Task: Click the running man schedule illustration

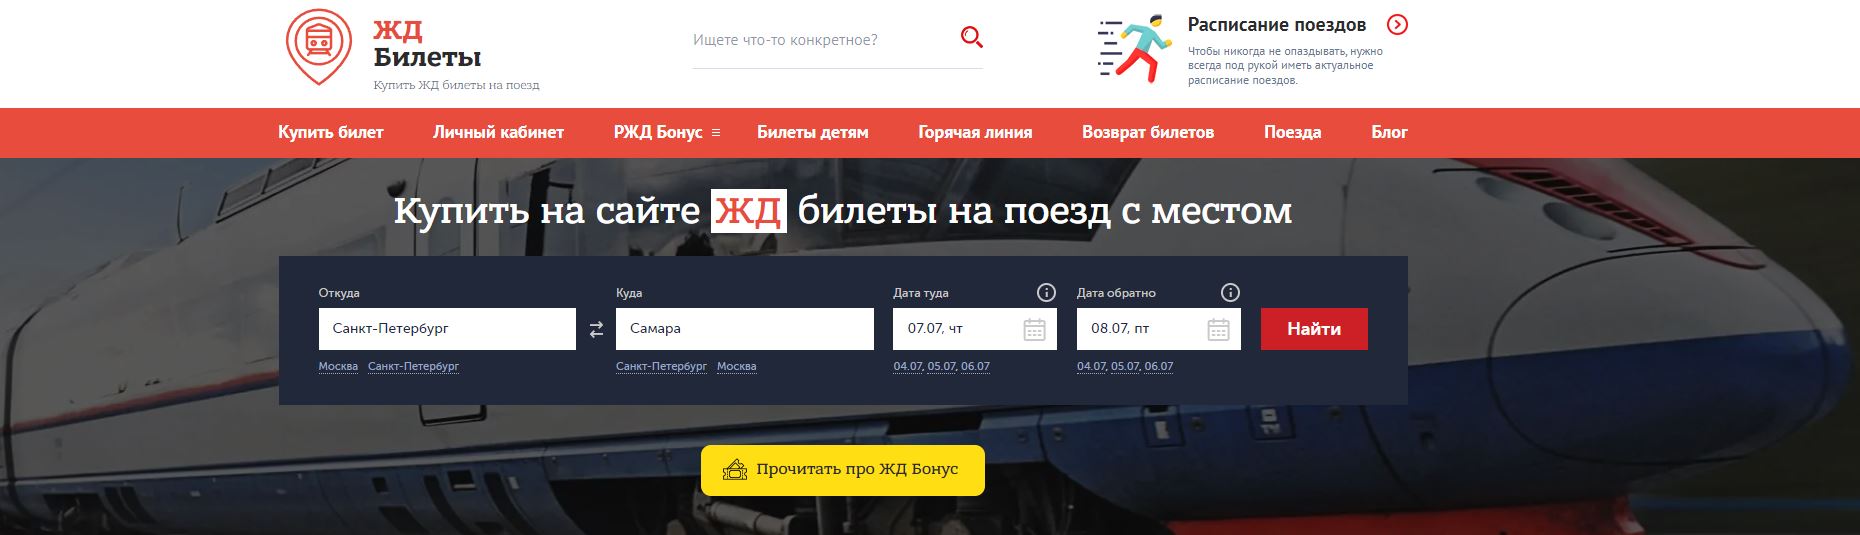Action: [1134, 50]
